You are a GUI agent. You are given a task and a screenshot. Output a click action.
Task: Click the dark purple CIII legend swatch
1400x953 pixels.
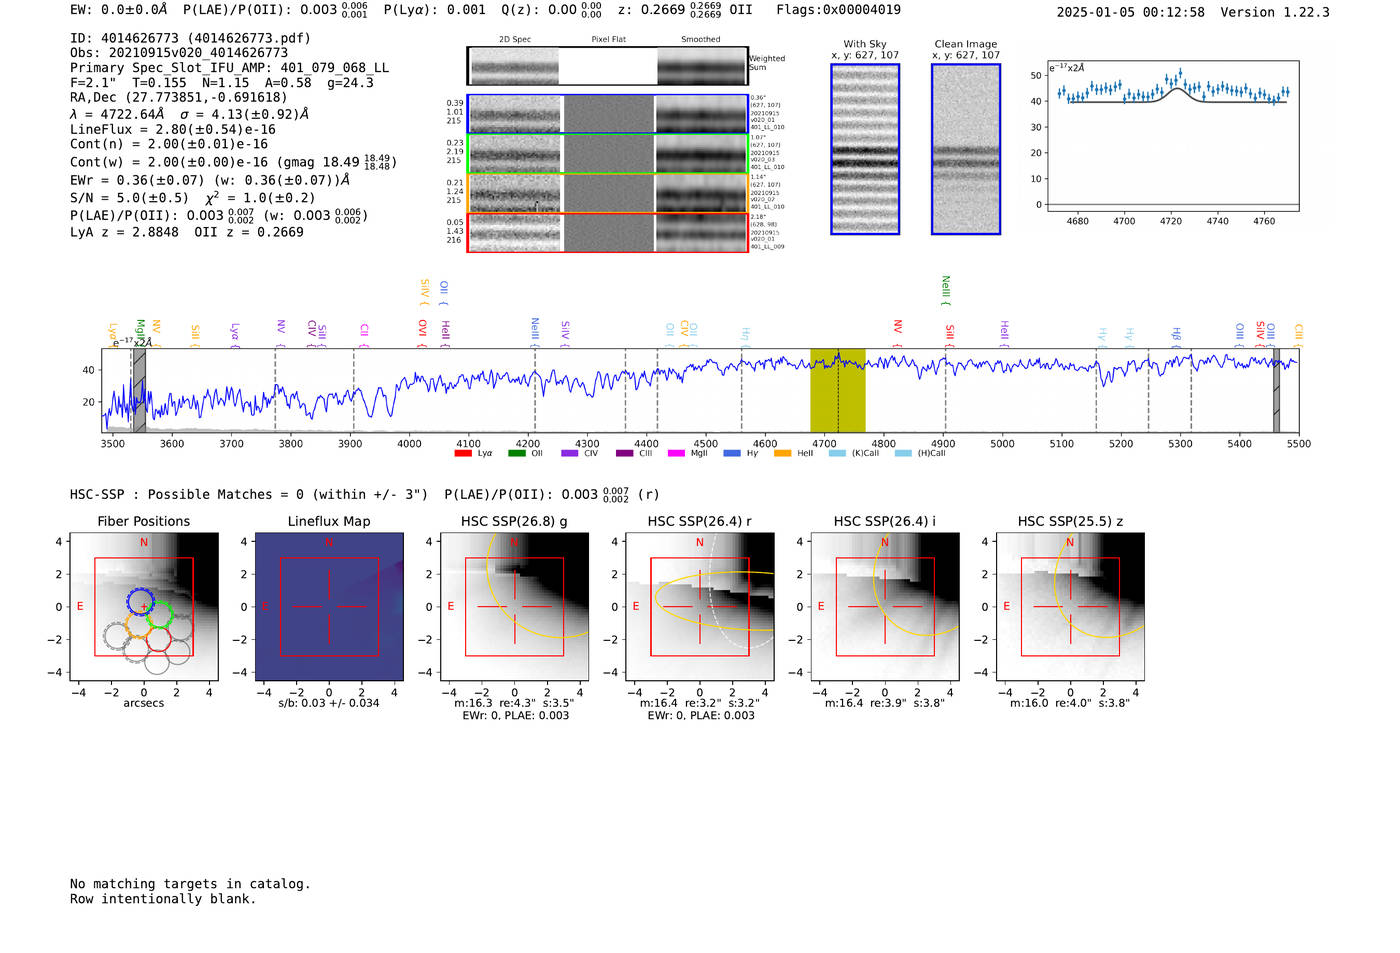624,453
